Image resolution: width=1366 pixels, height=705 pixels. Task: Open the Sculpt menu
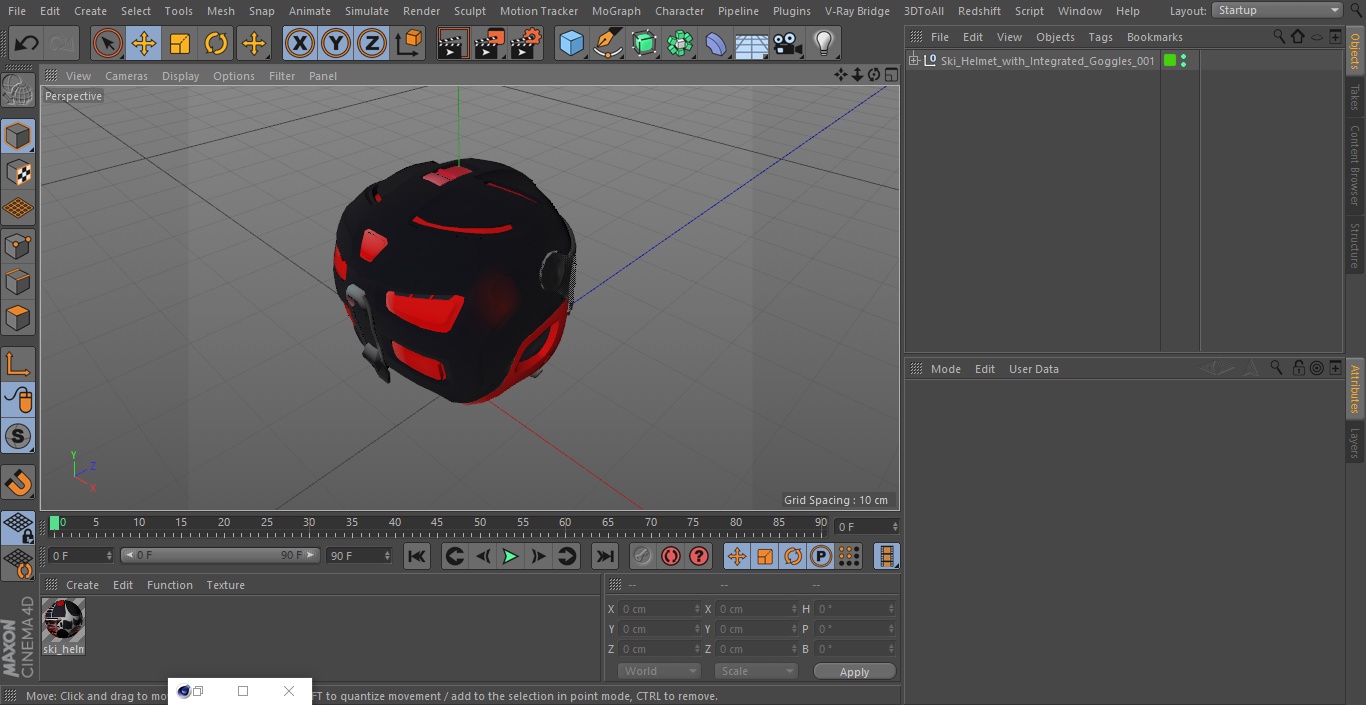(x=469, y=11)
